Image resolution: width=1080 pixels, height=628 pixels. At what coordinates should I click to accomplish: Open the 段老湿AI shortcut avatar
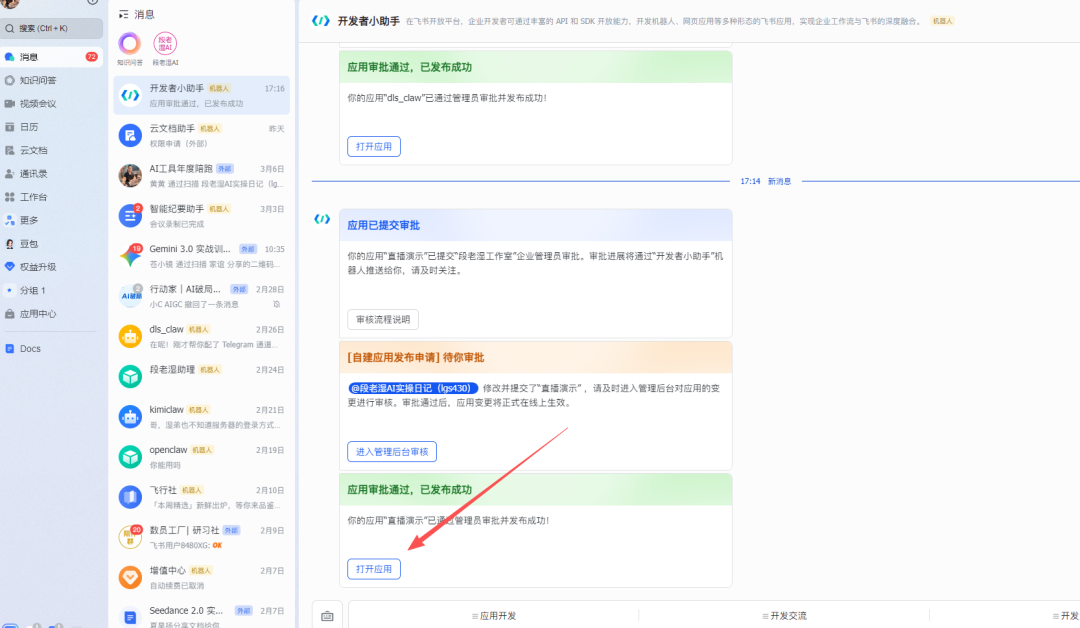[x=165, y=44]
